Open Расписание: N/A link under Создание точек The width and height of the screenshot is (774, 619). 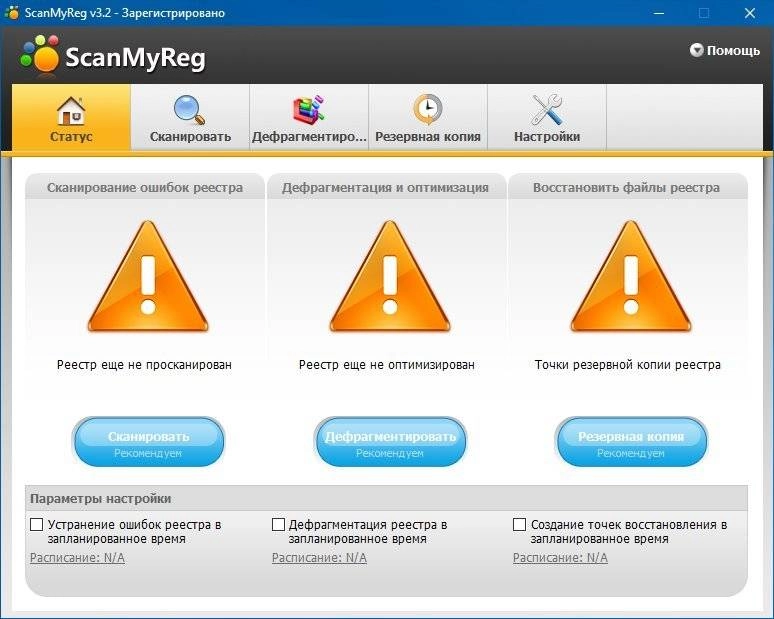click(560, 558)
